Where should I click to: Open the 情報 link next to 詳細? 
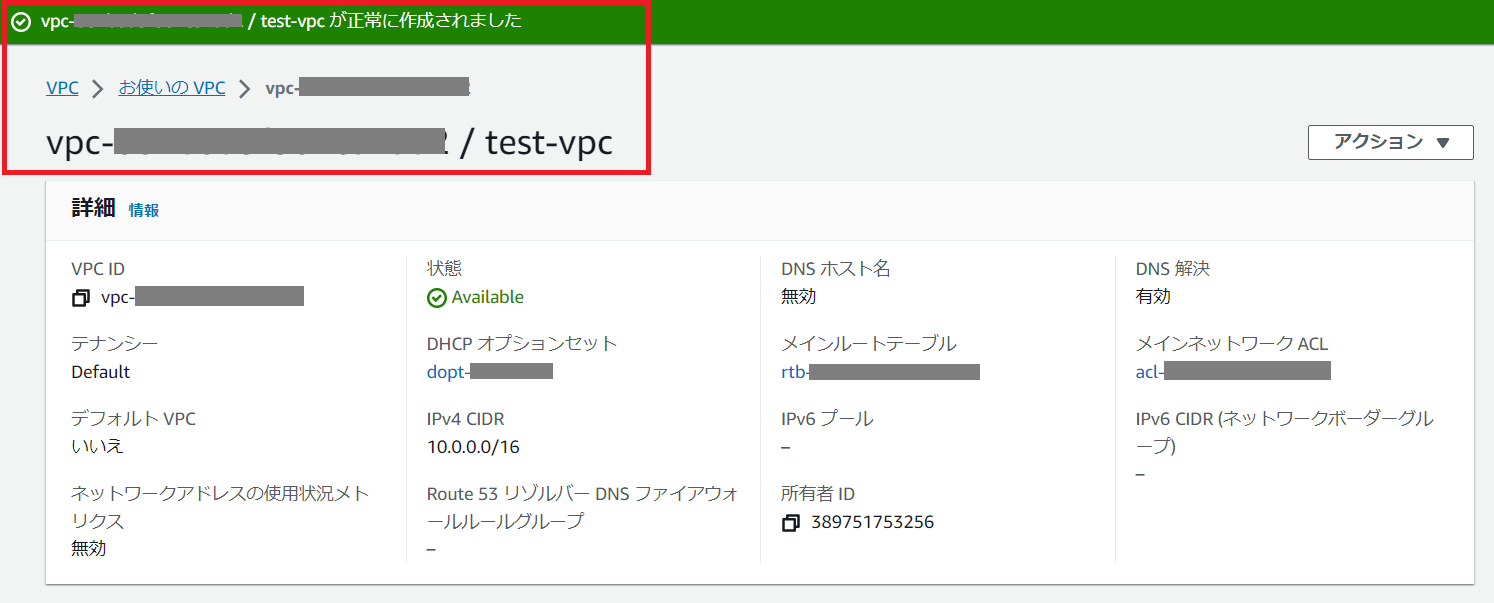pyautogui.click(x=143, y=210)
